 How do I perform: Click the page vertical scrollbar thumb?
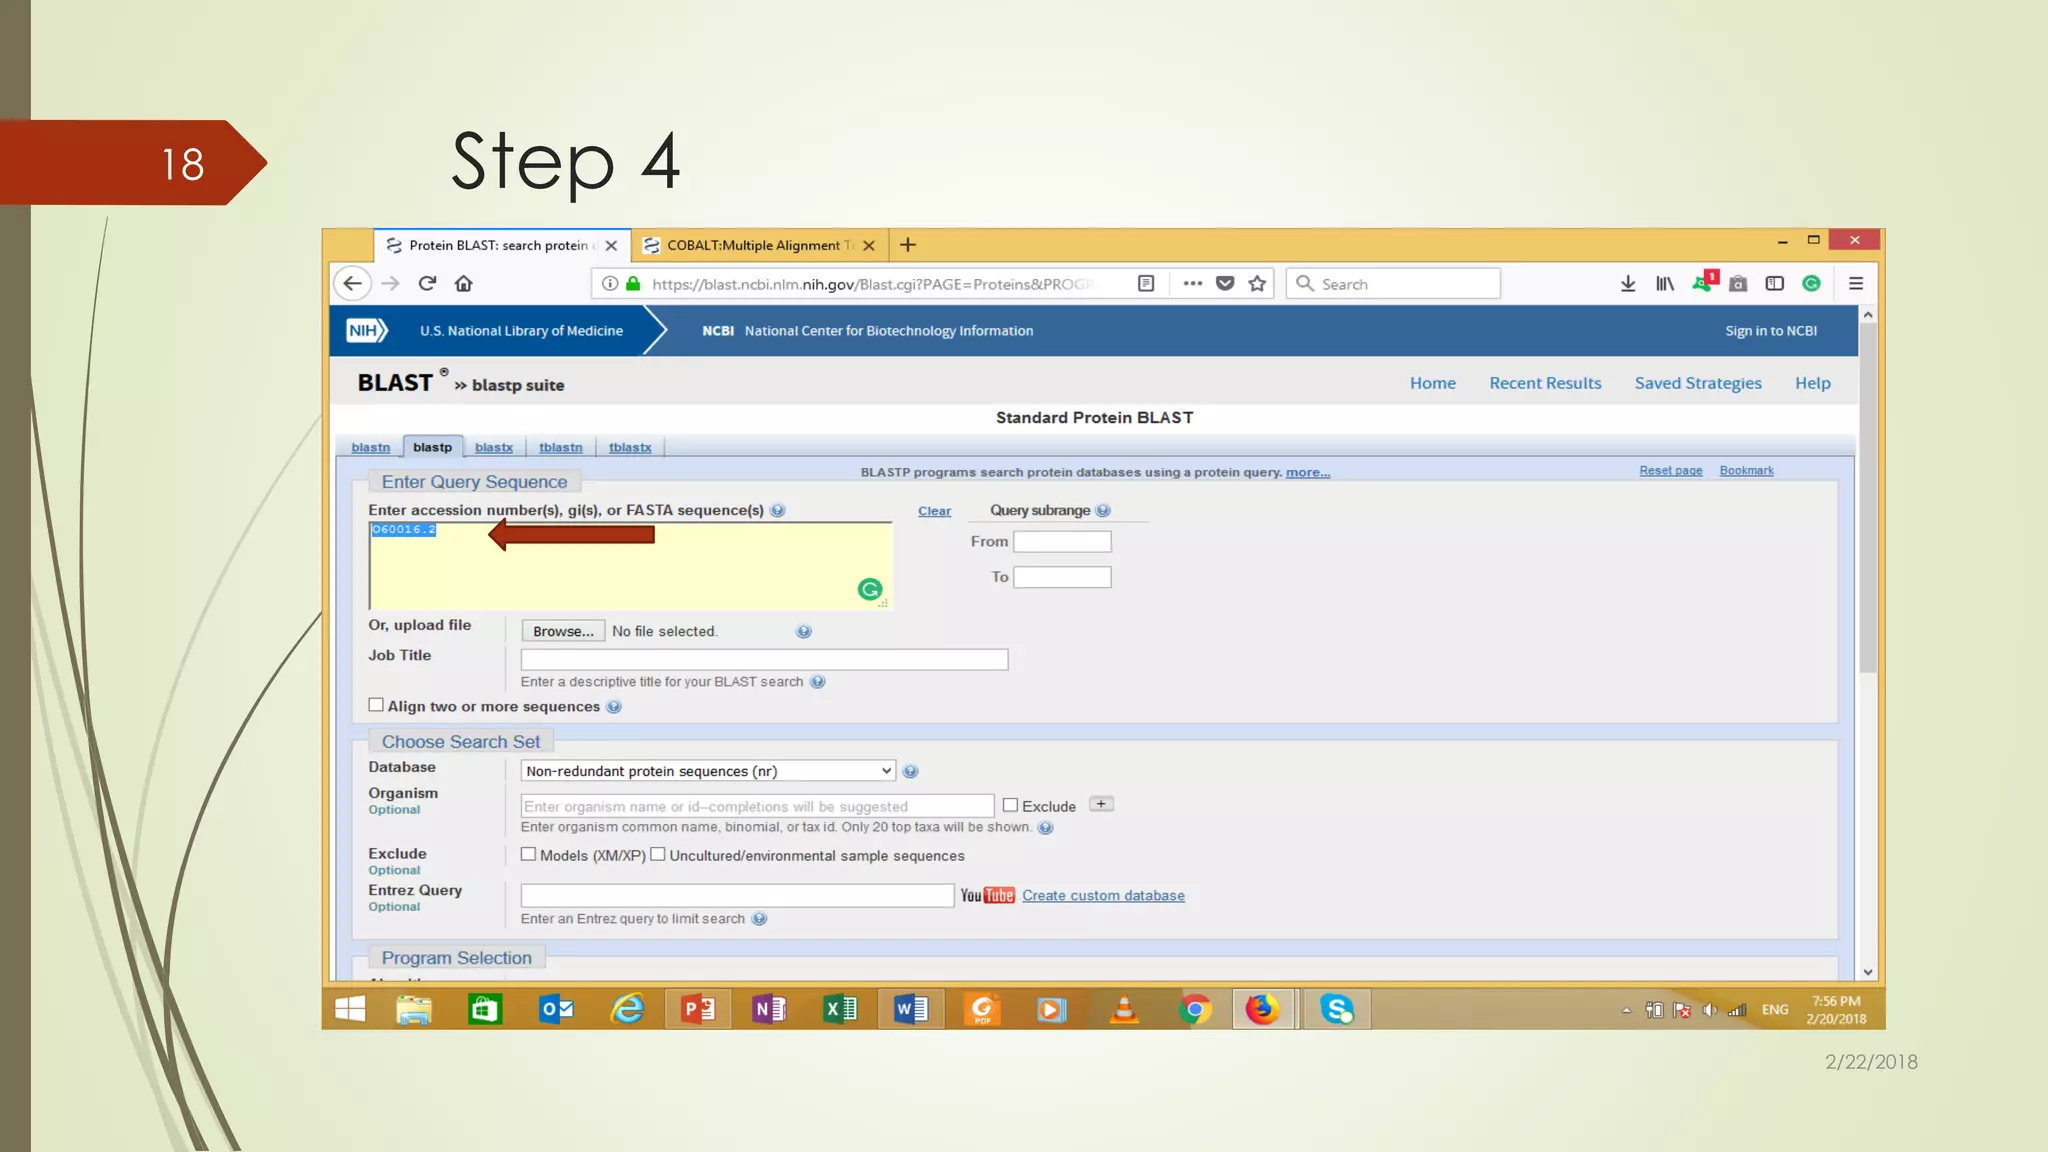(1867, 498)
